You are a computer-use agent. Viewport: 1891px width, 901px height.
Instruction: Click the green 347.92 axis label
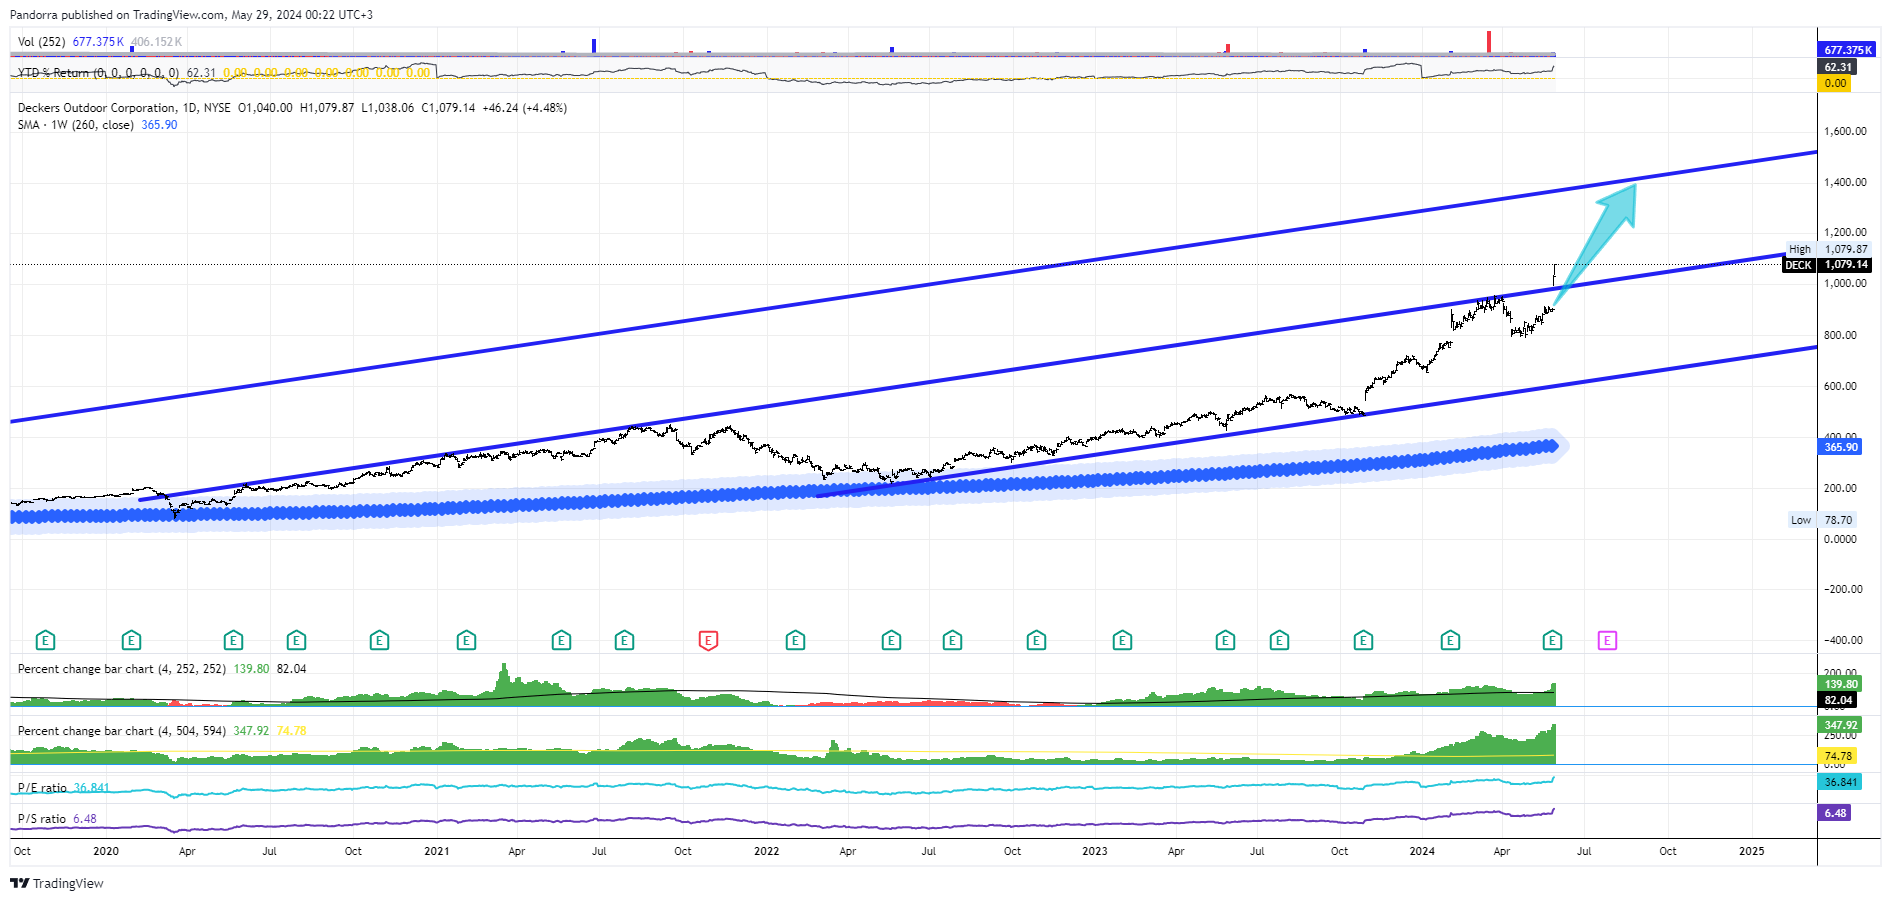[1840, 726]
